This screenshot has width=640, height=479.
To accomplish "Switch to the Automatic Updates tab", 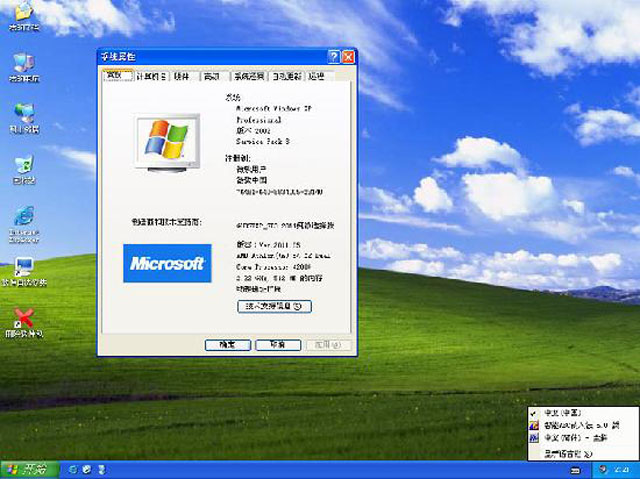I will click(x=287, y=76).
